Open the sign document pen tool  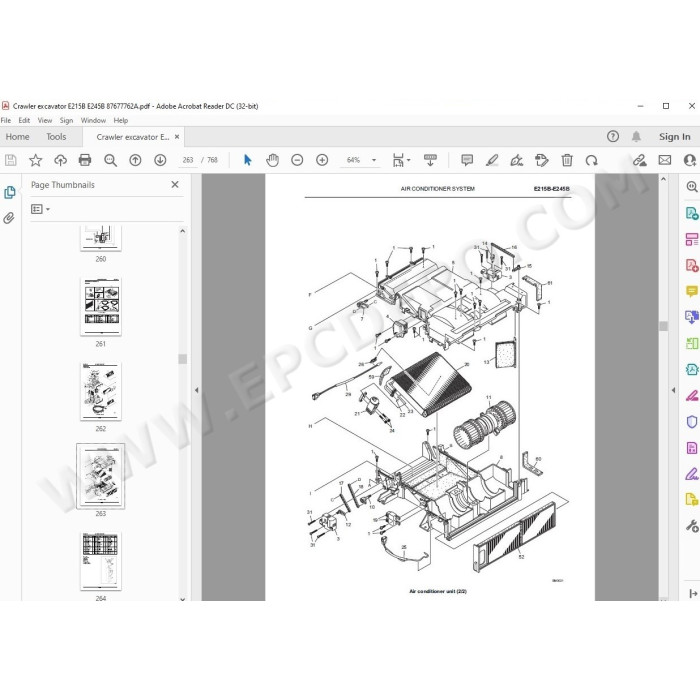(x=517, y=160)
